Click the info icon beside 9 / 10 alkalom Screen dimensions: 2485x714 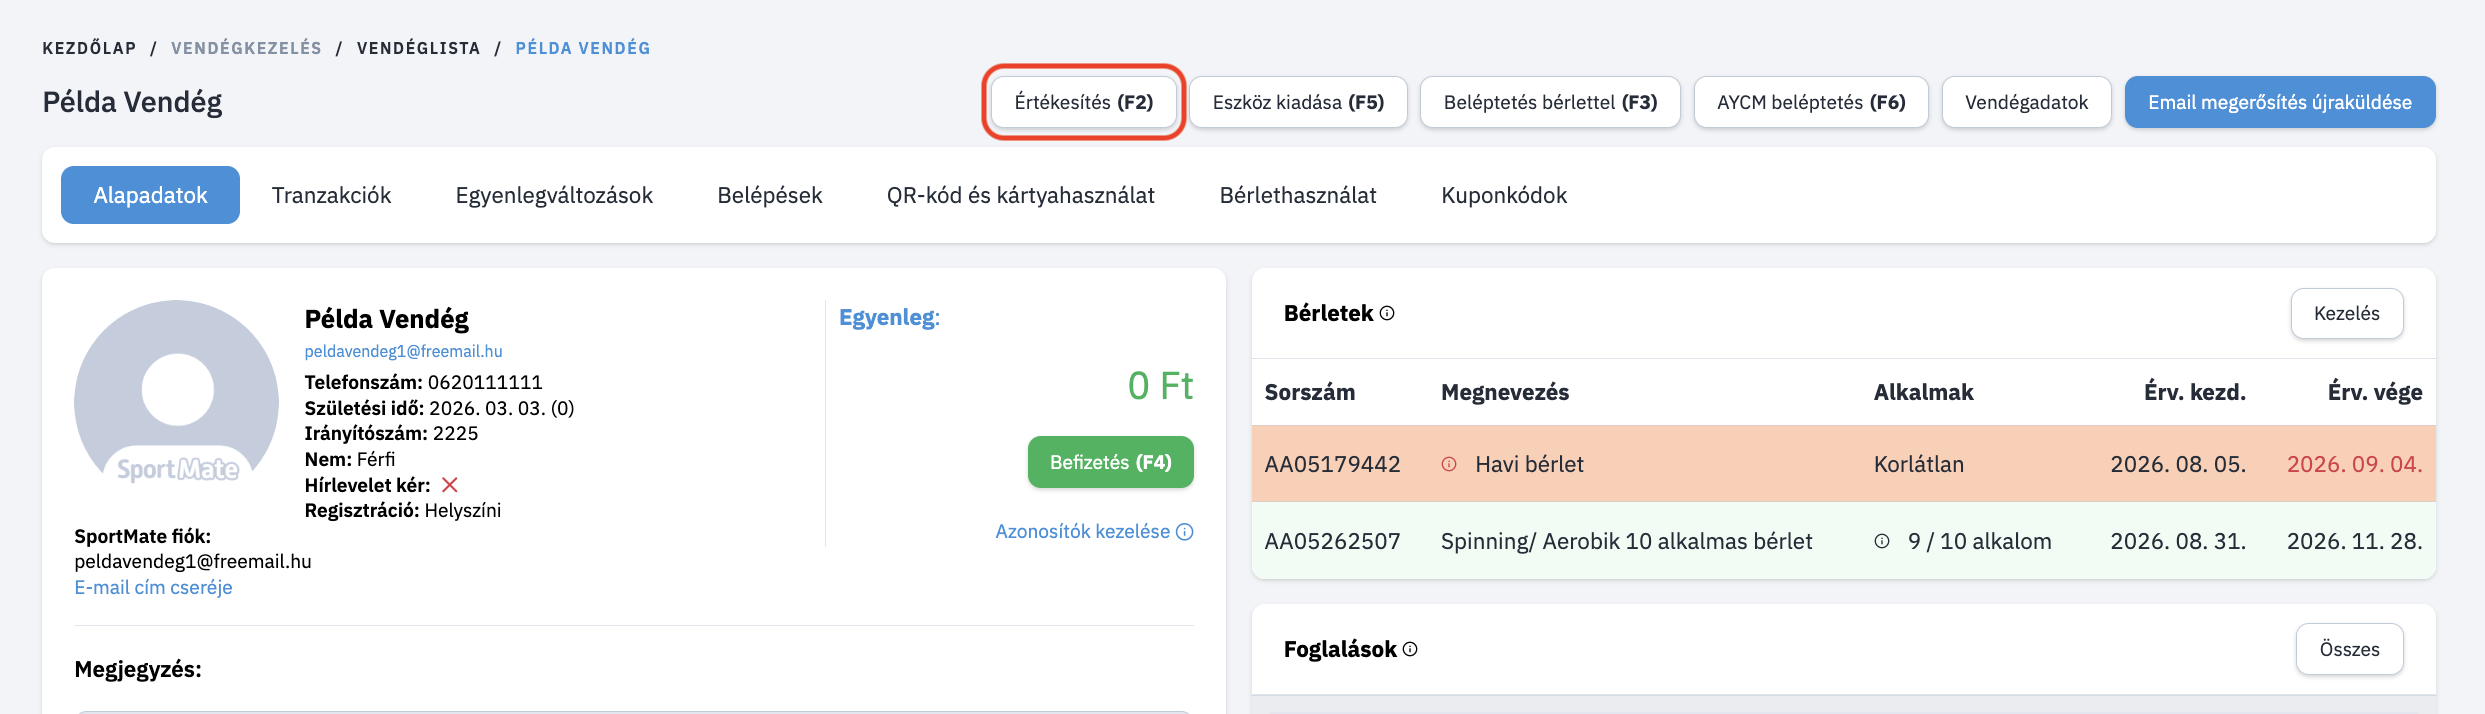tap(1882, 541)
